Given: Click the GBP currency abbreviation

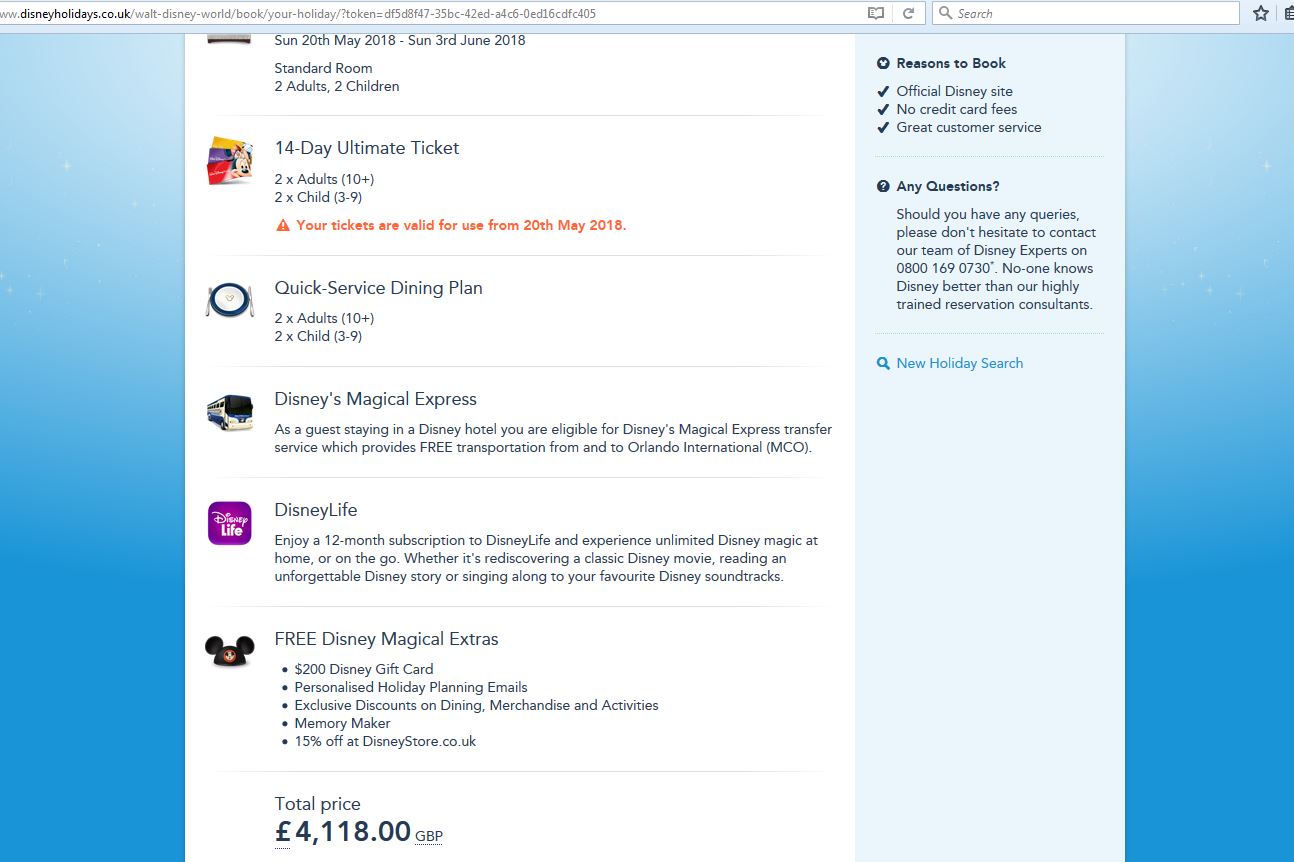Looking at the screenshot, I should (429, 836).
